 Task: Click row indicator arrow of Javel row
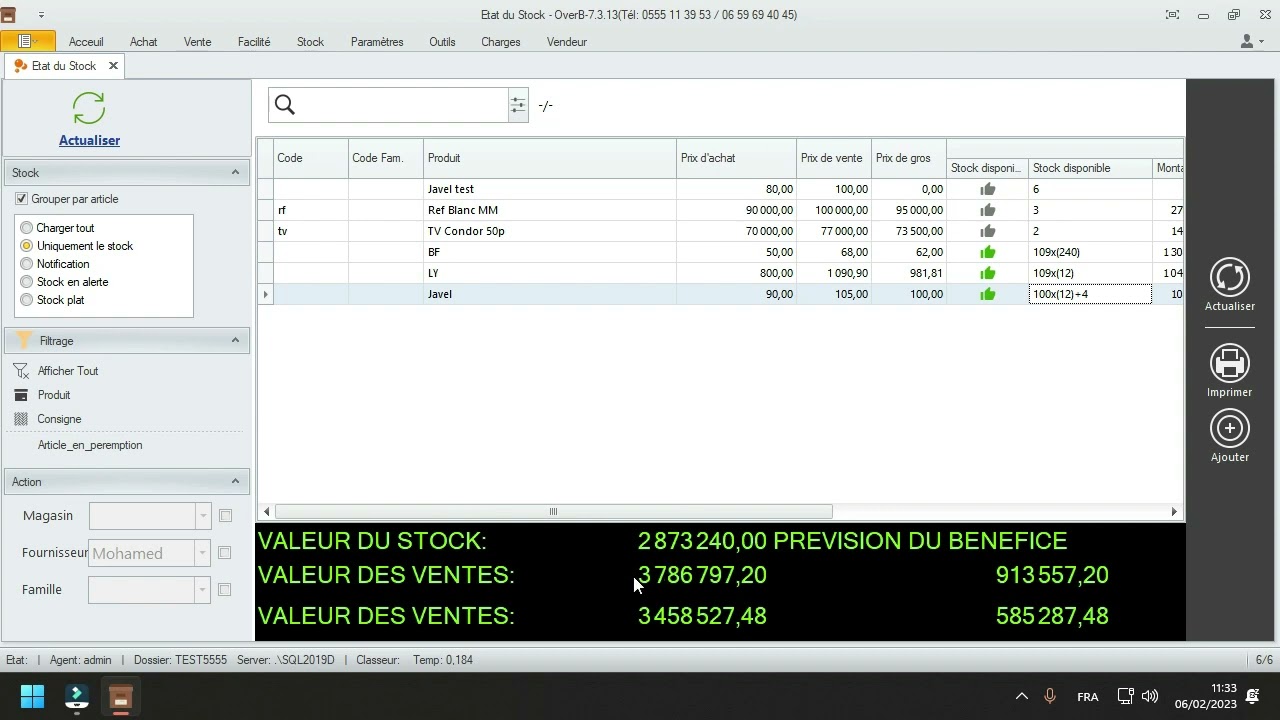pyautogui.click(x=265, y=294)
